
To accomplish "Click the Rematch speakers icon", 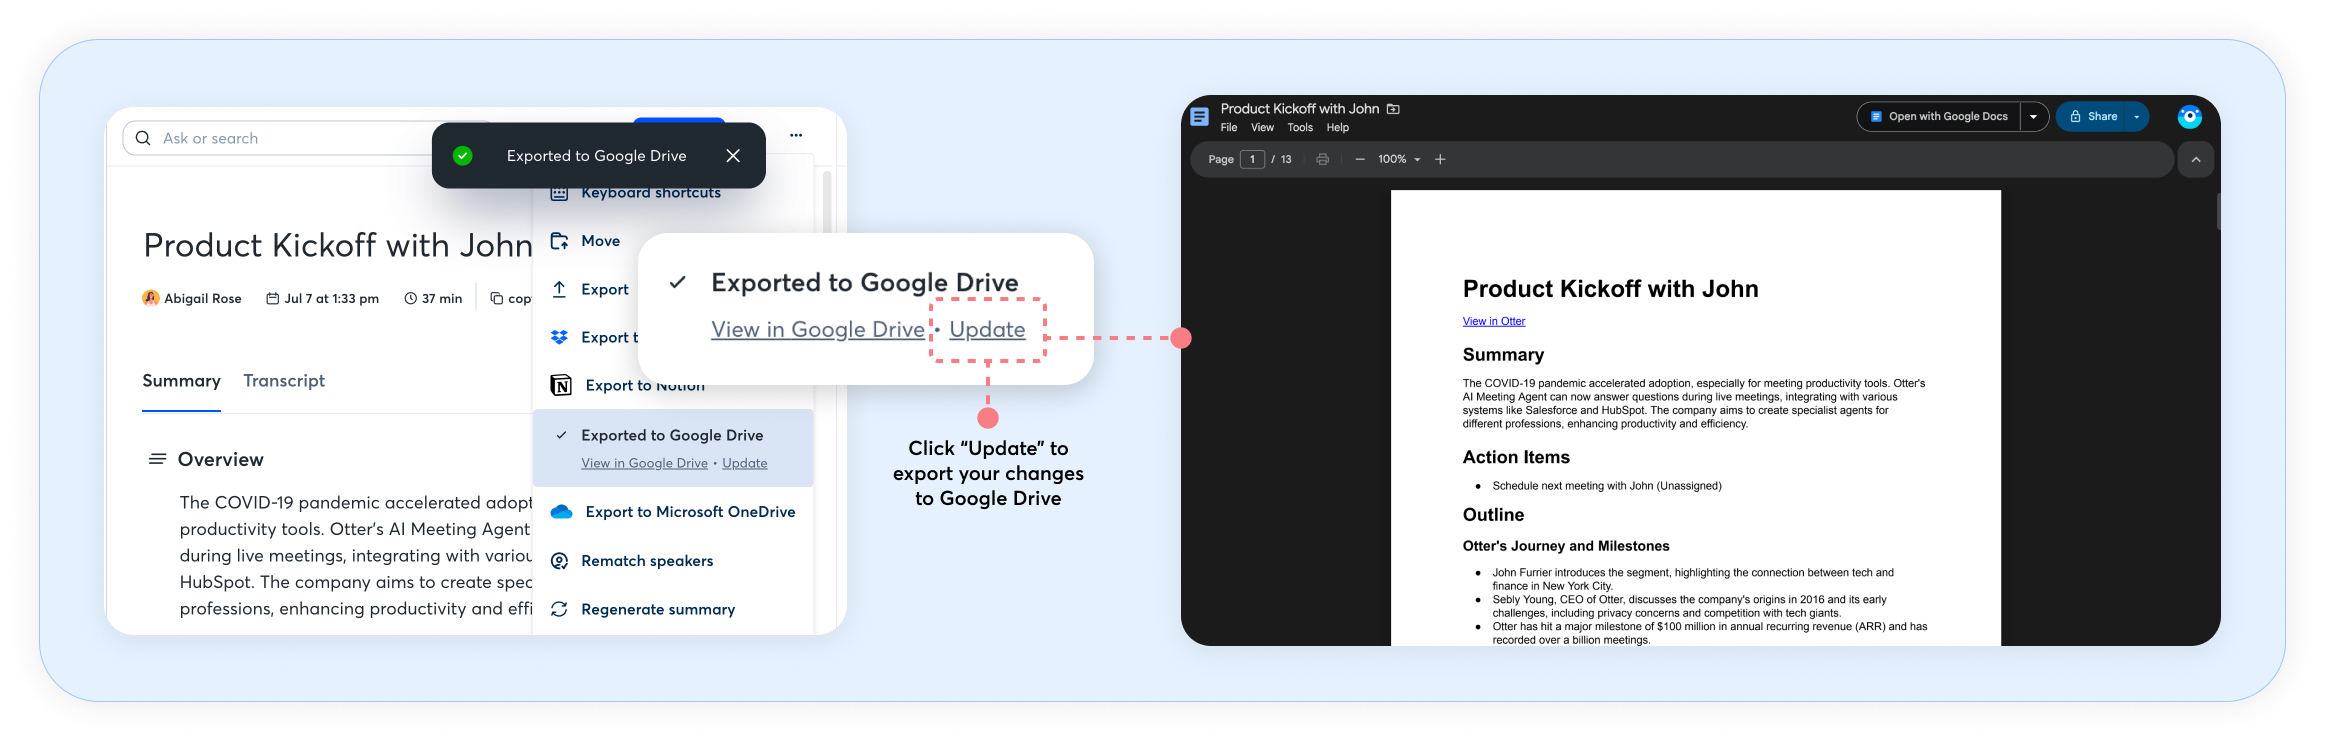I will 560,561.
